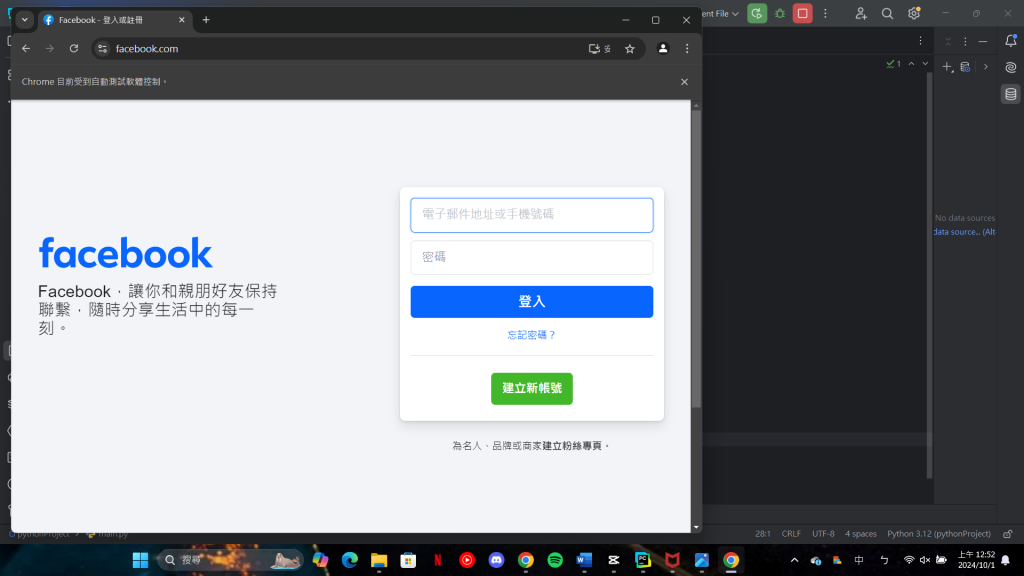Image resolution: width=1024 pixels, height=576 pixels.
Task: Stop the running program in PyCharm
Action: pyautogui.click(x=803, y=13)
